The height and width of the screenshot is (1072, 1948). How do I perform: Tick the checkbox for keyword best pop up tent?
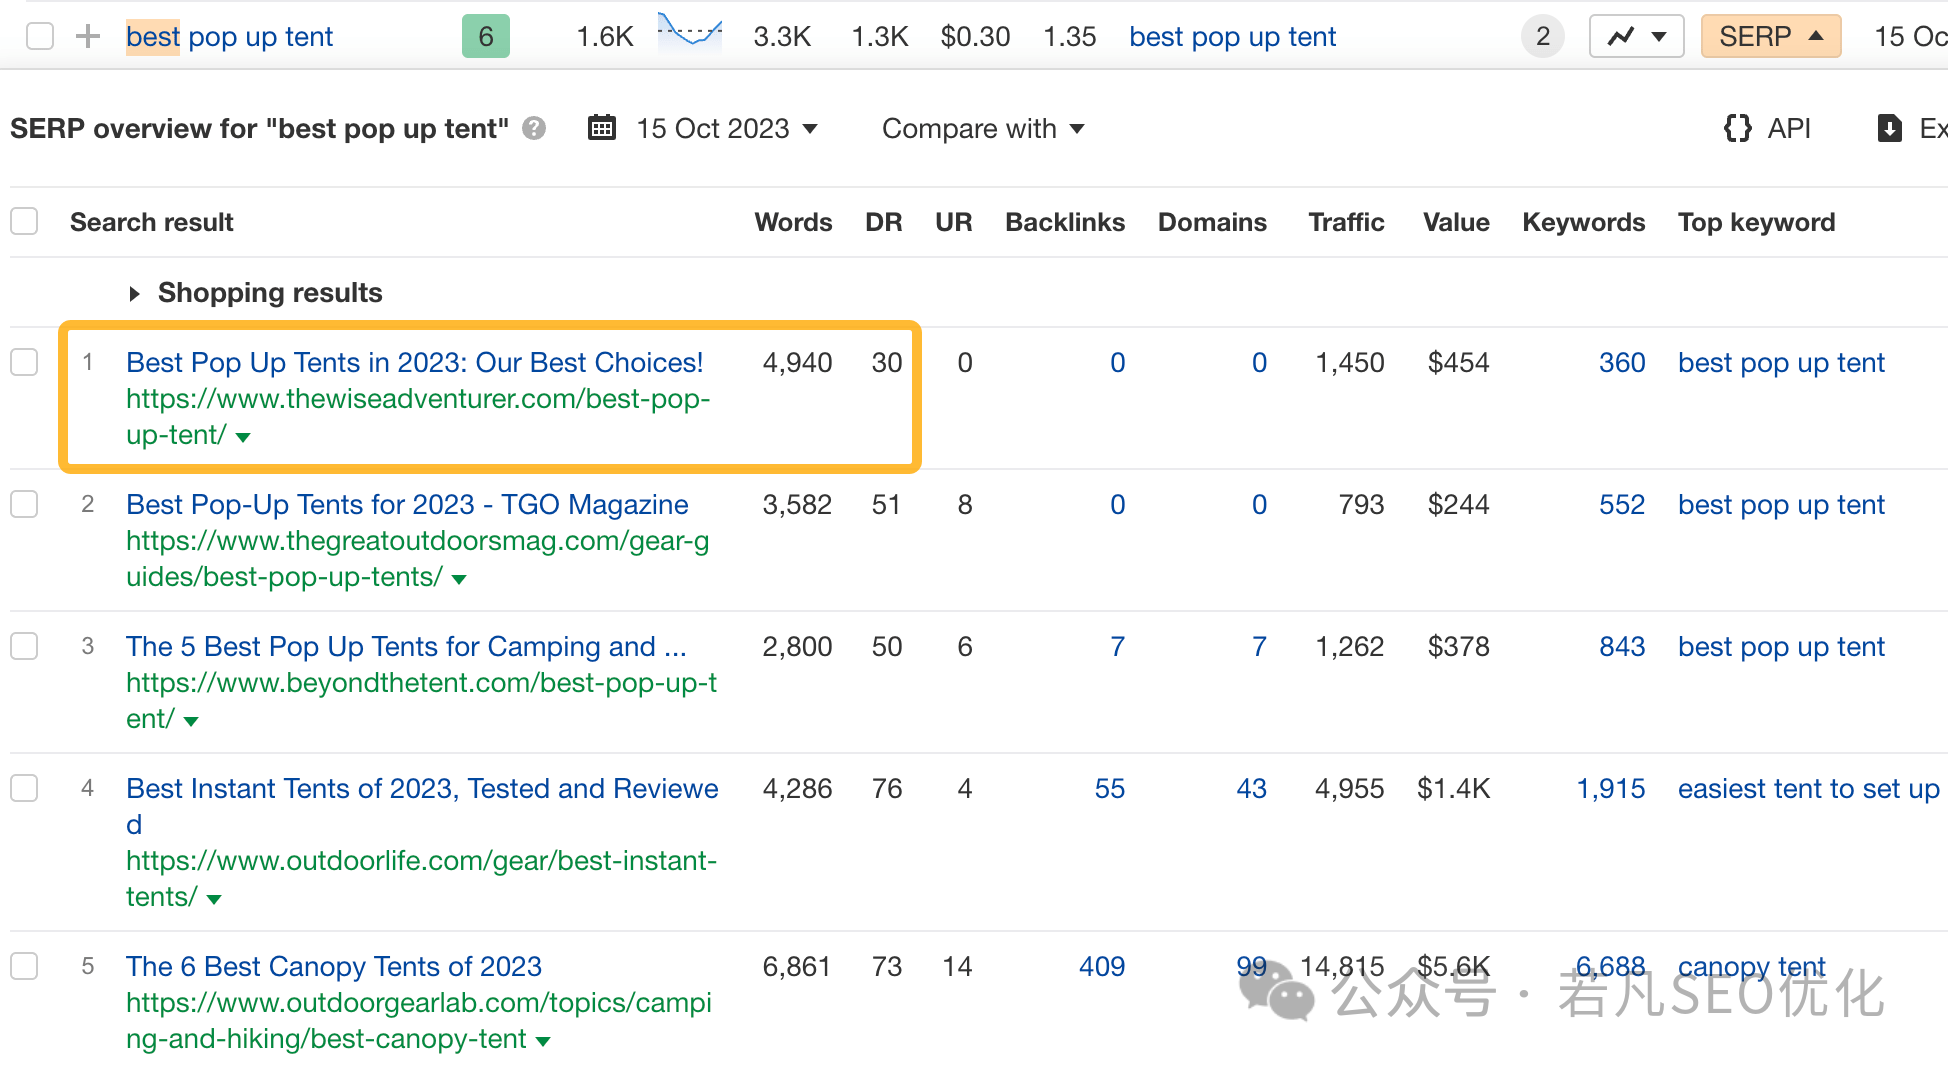(x=40, y=37)
